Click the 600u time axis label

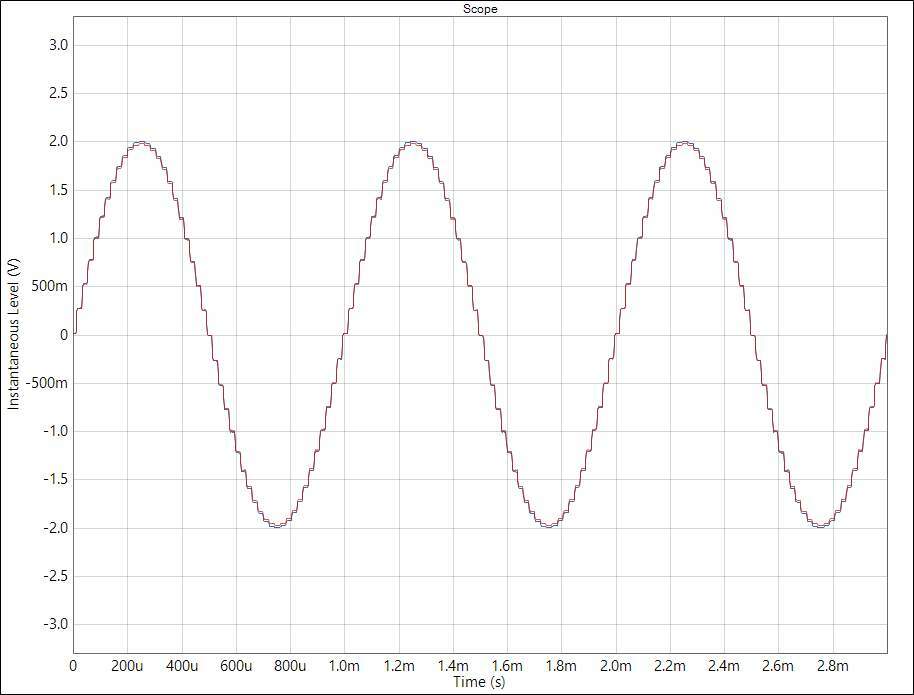pos(236,666)
